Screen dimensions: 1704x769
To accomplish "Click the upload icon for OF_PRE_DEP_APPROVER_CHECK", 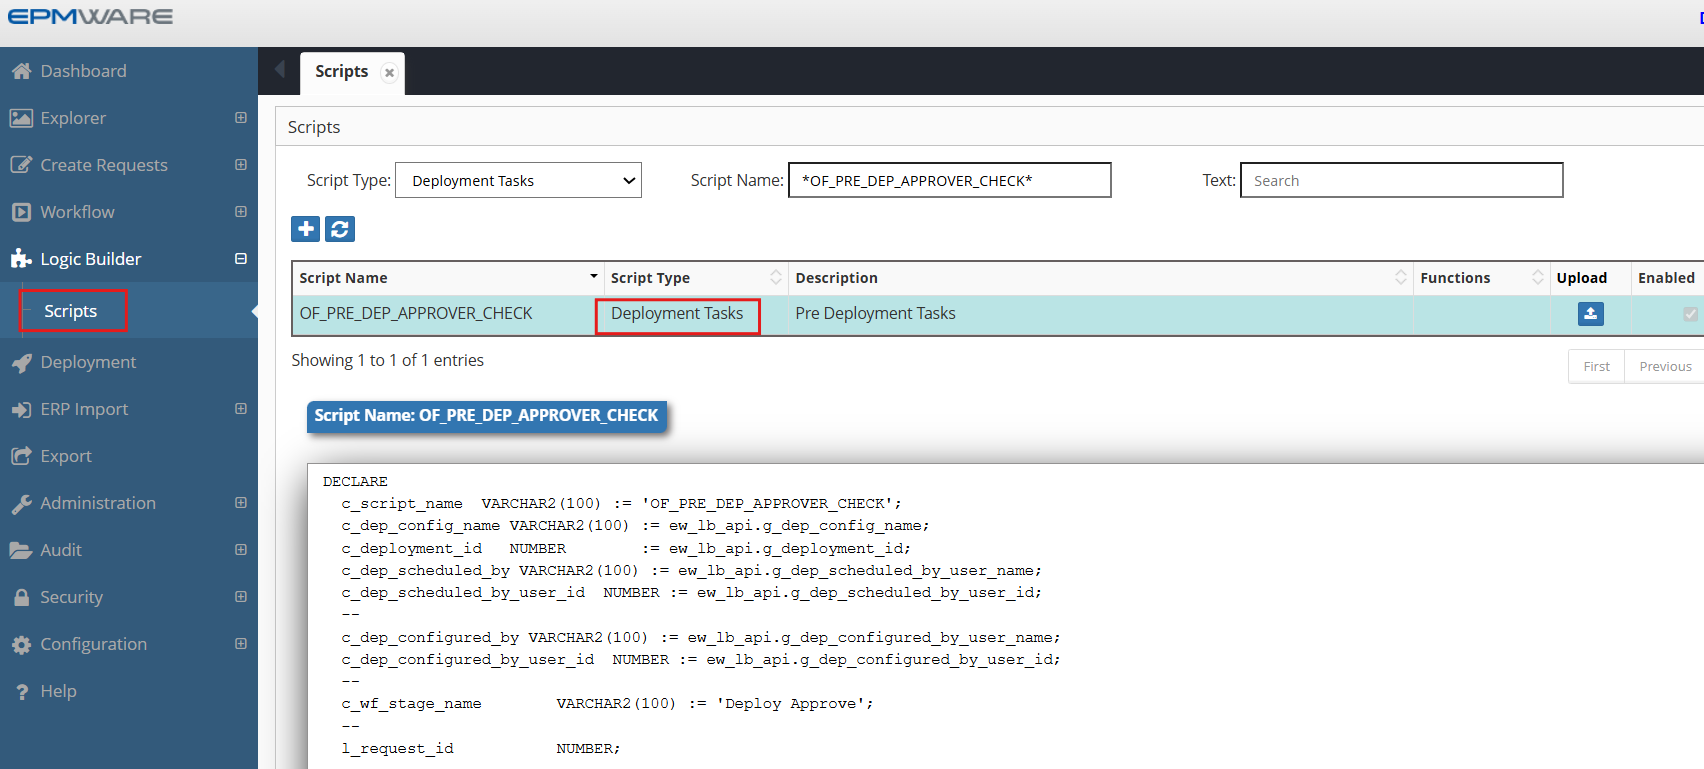I will pos(1590,314).
